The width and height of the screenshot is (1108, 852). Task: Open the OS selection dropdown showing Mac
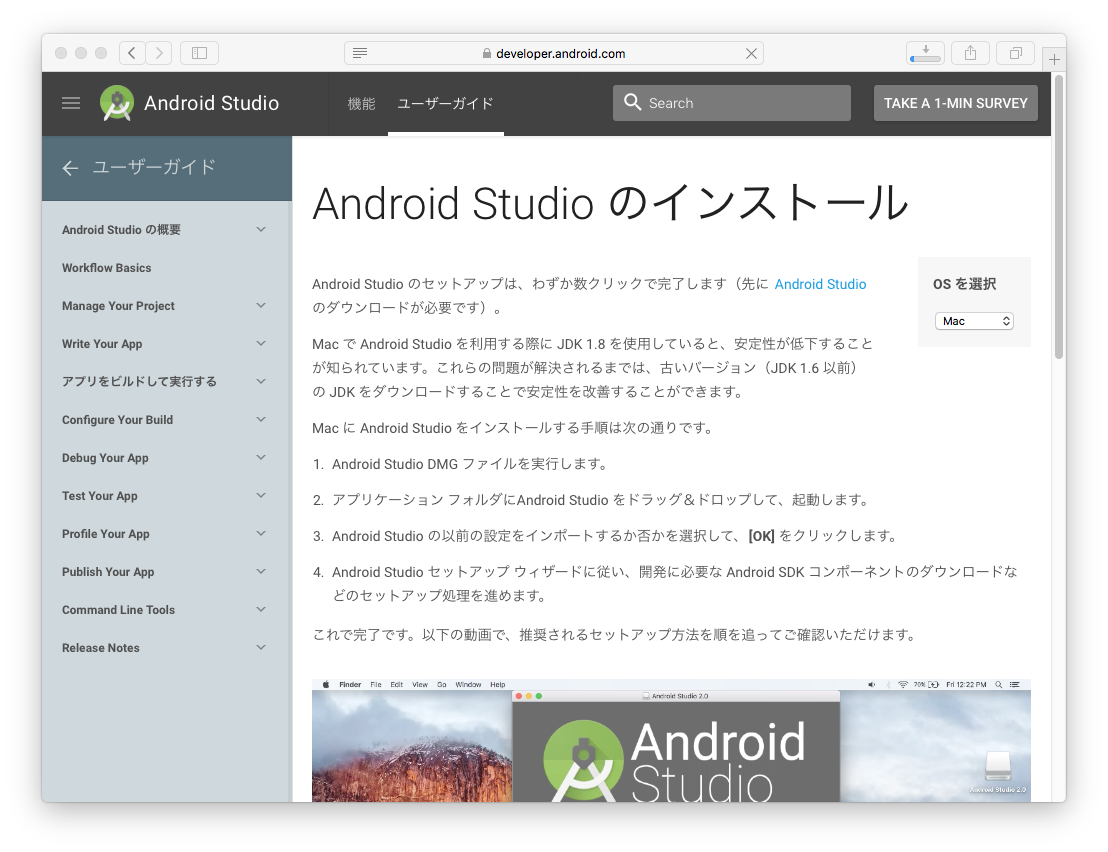[x=974, y=321]
